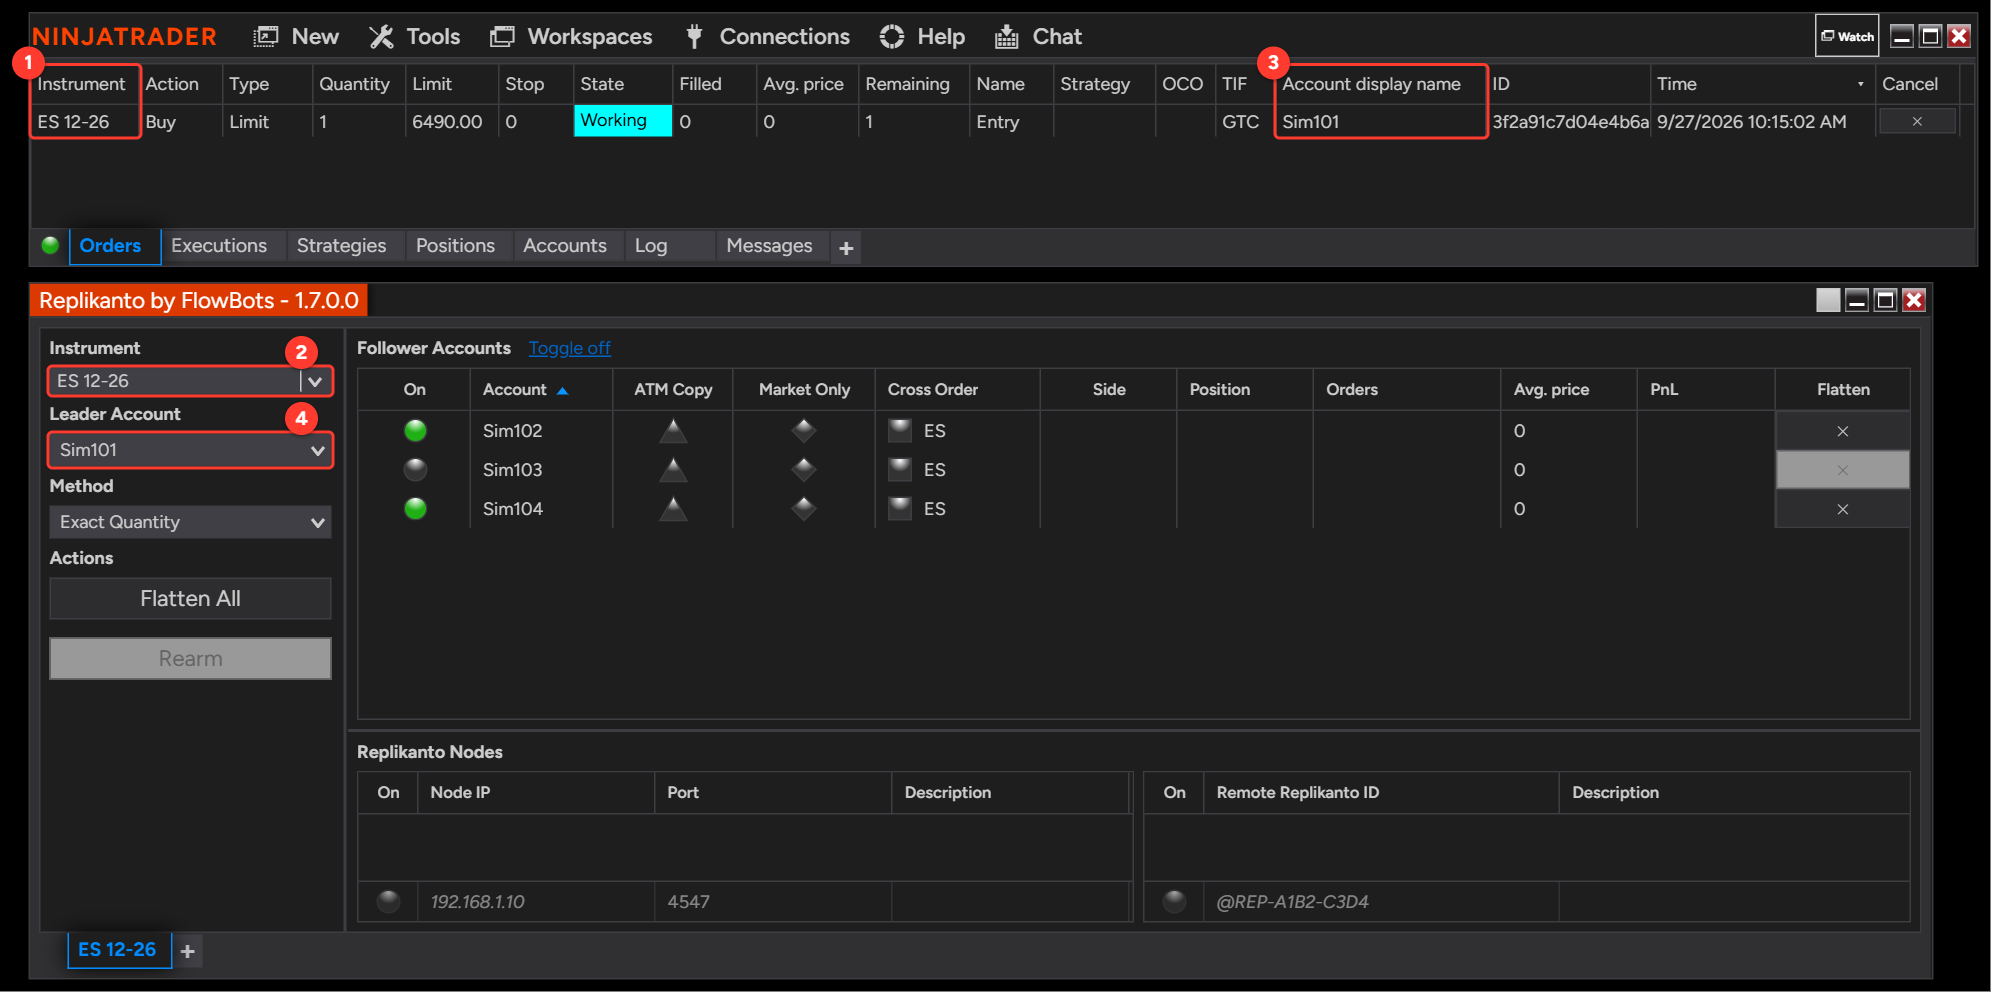Image resolution: width=1991 pixels, height=992 pixels.
Task: Toggle Market Only for Sim103
Action: pyautogui.click(x=804, y=470)
